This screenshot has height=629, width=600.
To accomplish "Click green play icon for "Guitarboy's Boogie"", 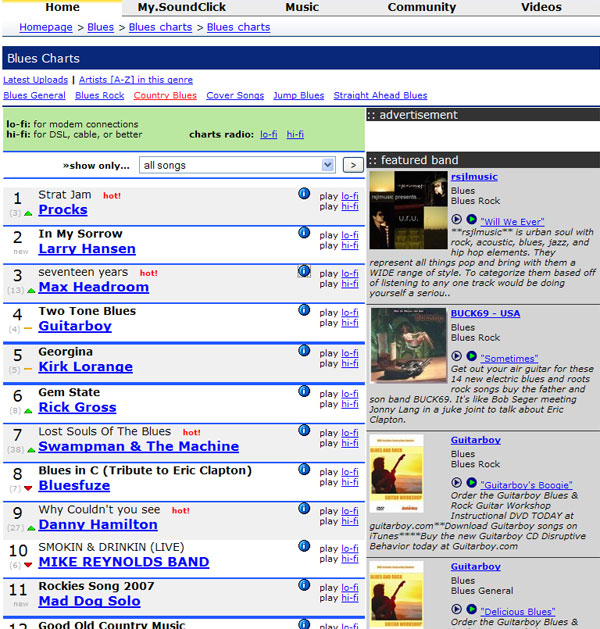I will (x=472, y=483).
